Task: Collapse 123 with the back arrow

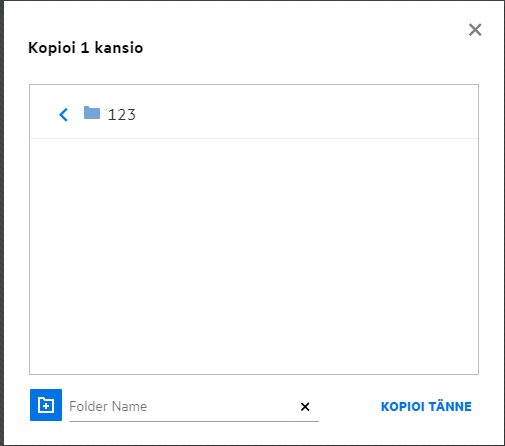Action: coord(63,115)
